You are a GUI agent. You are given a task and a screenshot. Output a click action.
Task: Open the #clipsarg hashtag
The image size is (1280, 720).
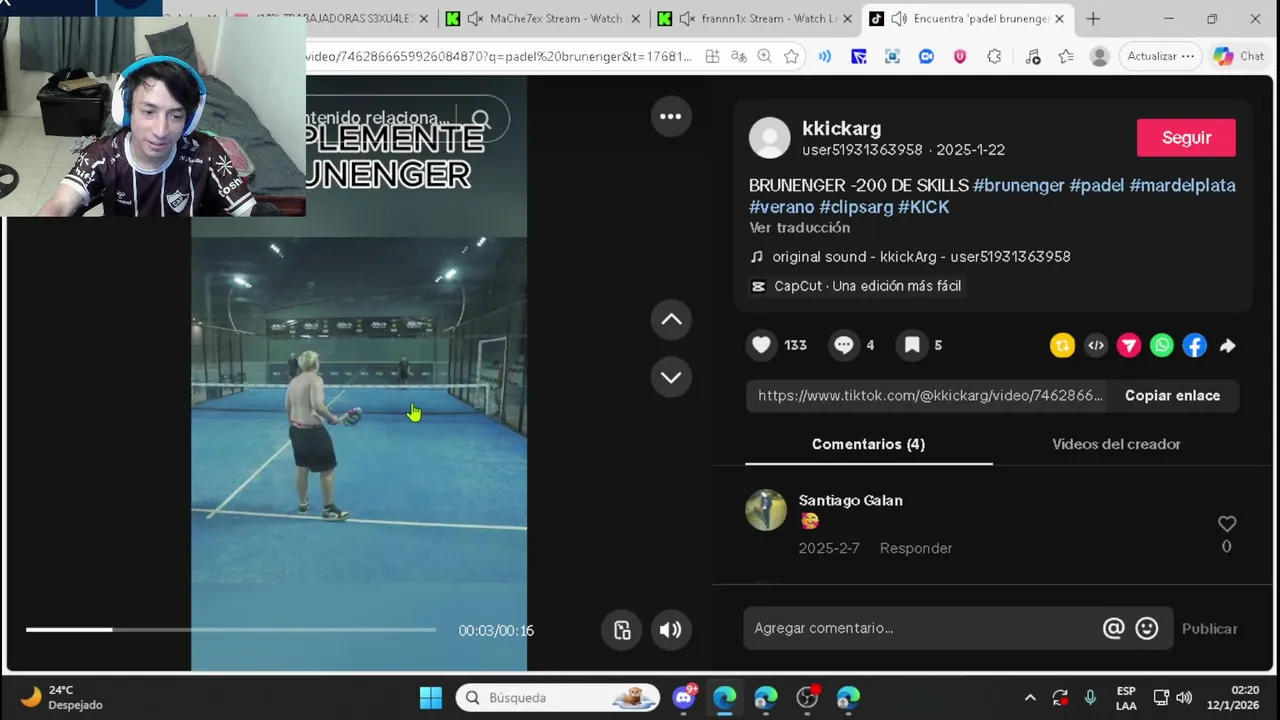pyautogui.click(x=856, y=207)
